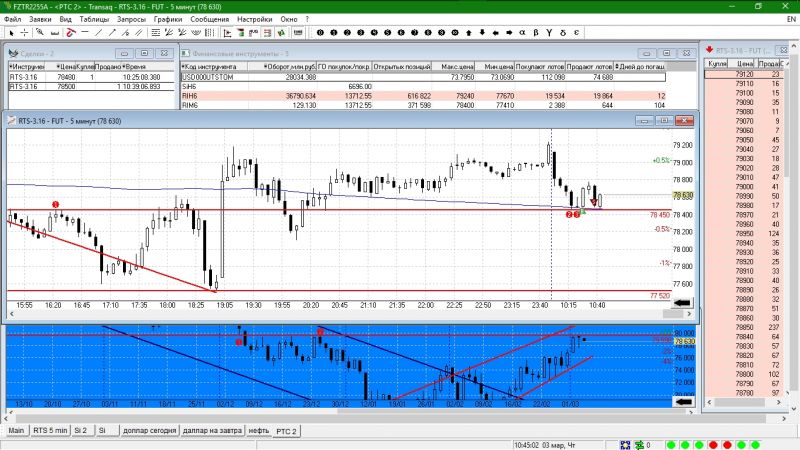The height and width of the screenshot is (450, 800).
Task: Activate the zoom magnifier tool
Action: point(40,33)
